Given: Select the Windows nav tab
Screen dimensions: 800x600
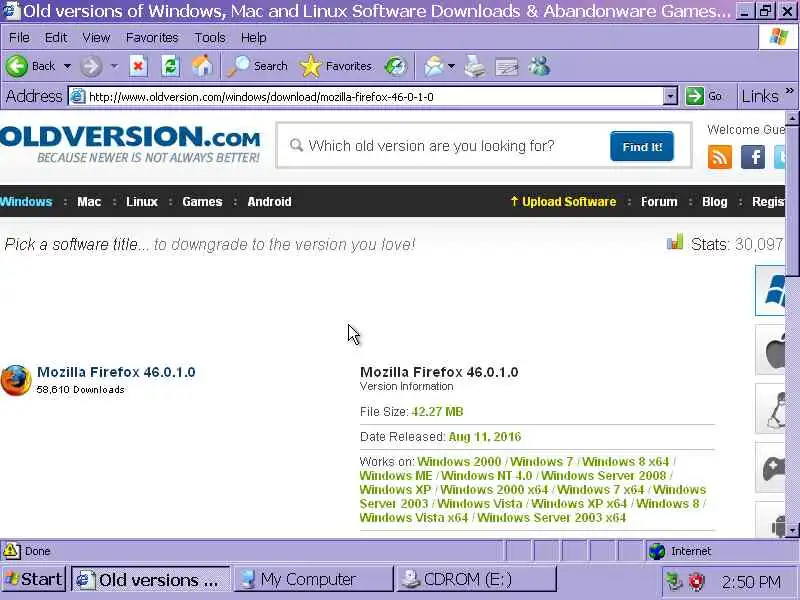Looking at the screenshot, I should (26, 202).
